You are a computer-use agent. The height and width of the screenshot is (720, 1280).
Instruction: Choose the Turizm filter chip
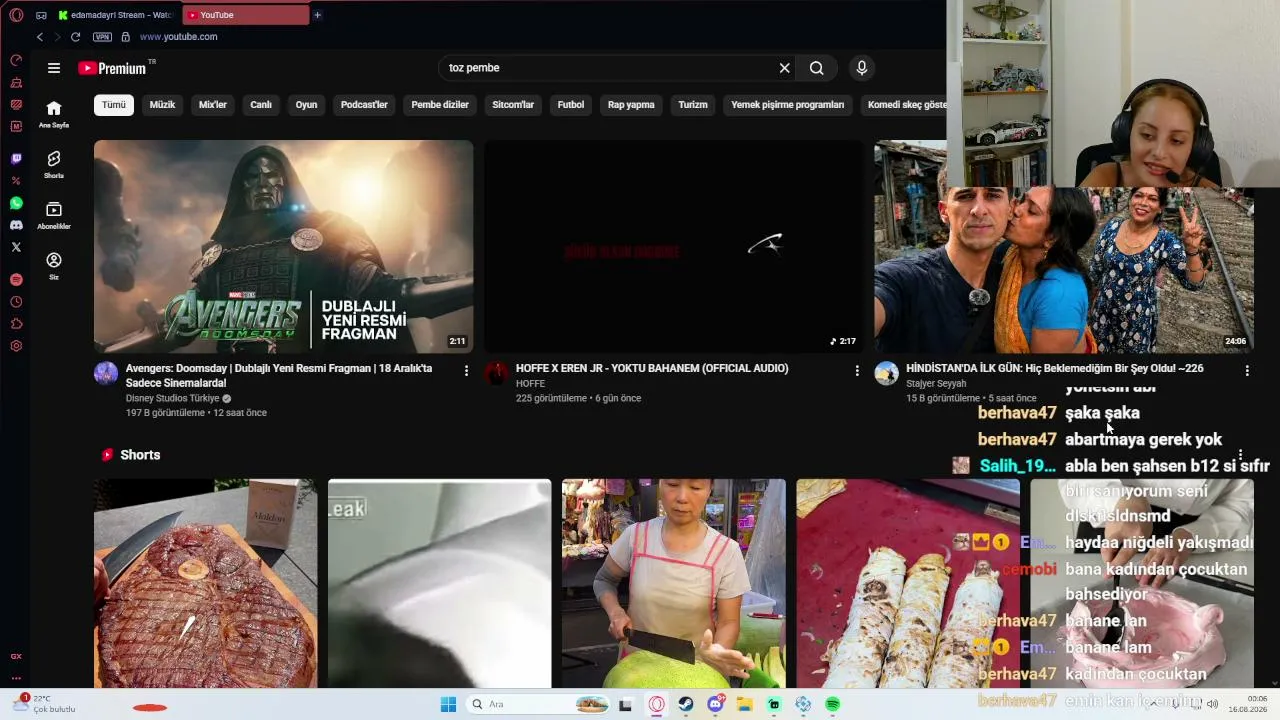[x=693, y=105]
